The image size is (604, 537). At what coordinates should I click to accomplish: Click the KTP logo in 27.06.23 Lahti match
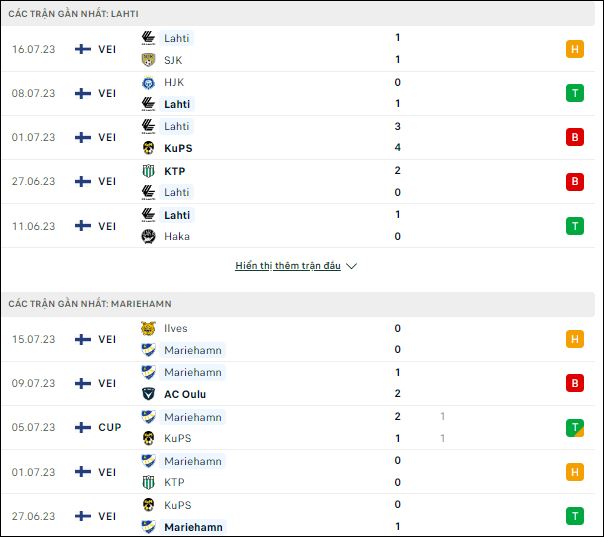click(148, 171)
